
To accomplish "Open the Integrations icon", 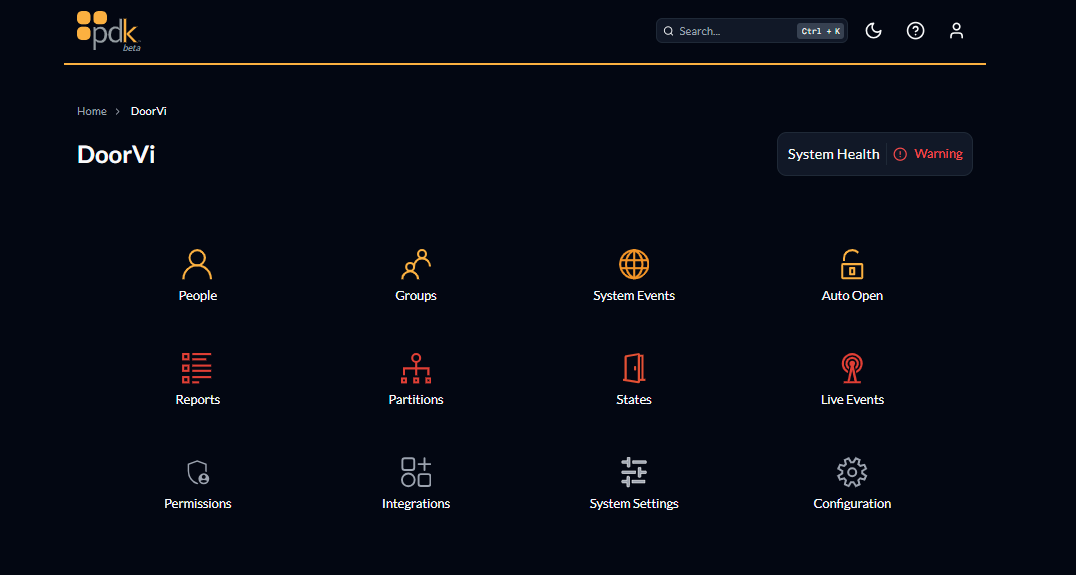I will pyautogui.click(x=416, y=472).
